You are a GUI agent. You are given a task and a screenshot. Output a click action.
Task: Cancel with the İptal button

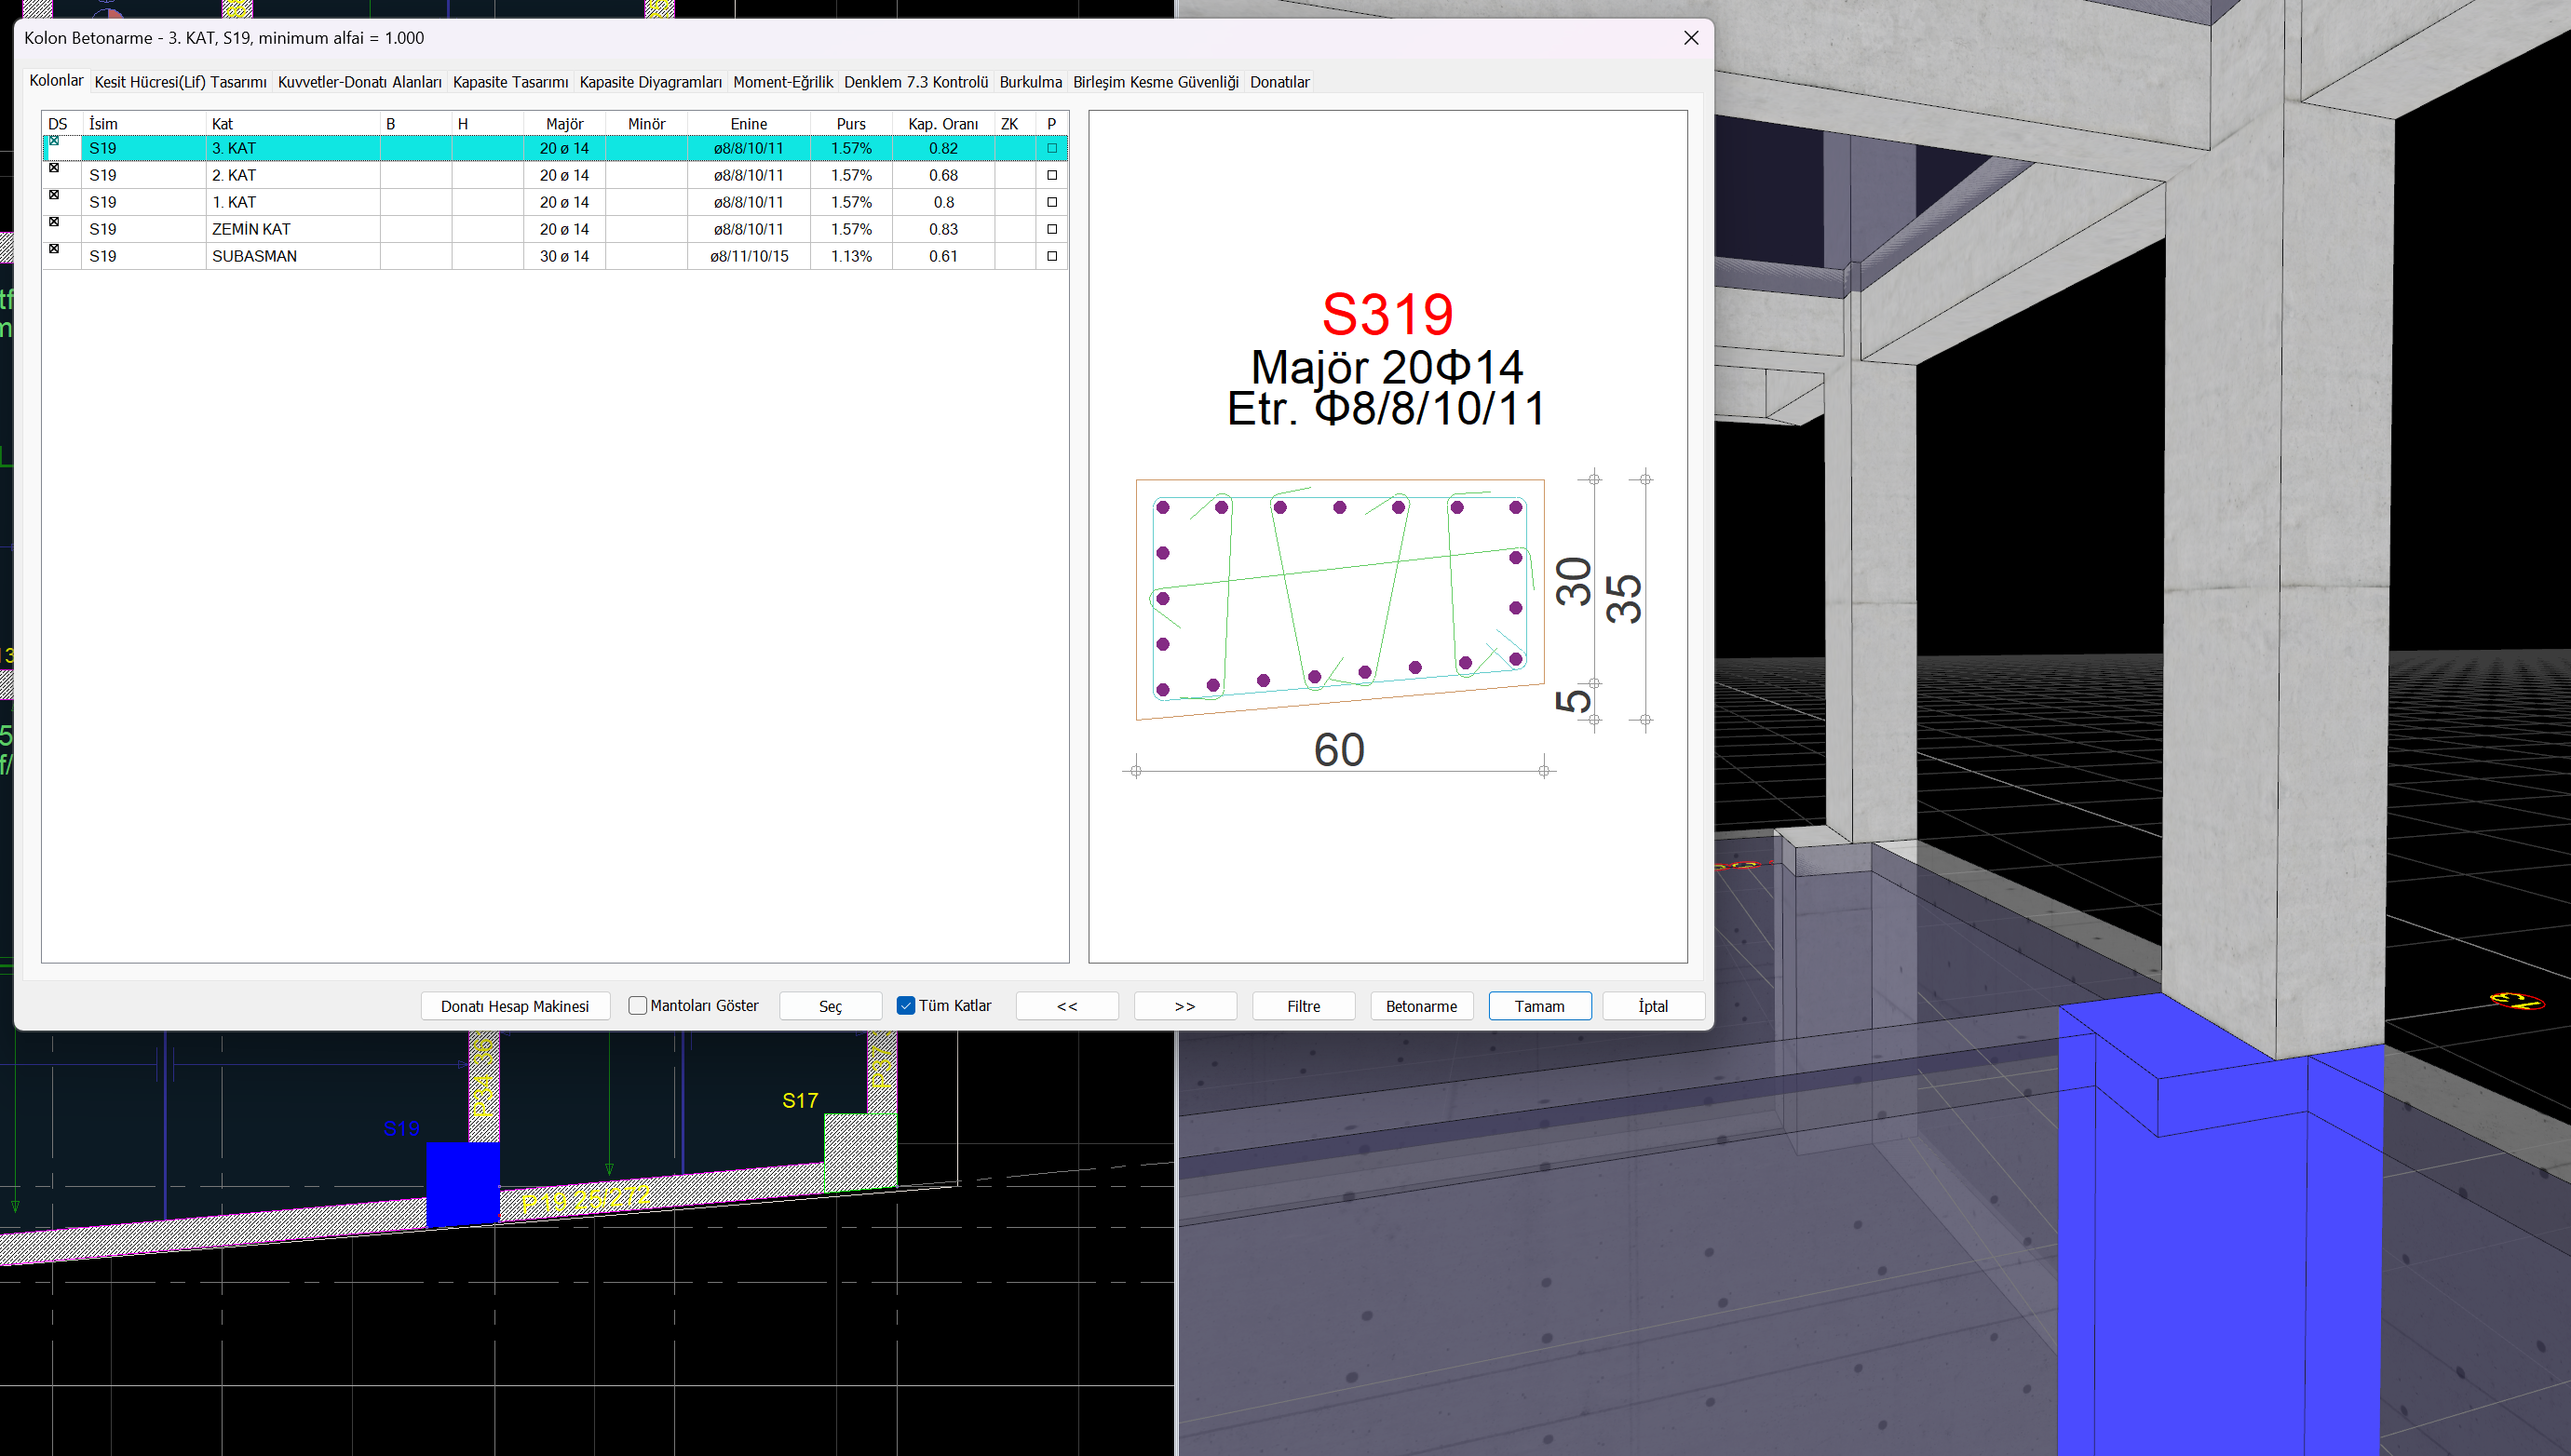click(x=1653, y=1006)
